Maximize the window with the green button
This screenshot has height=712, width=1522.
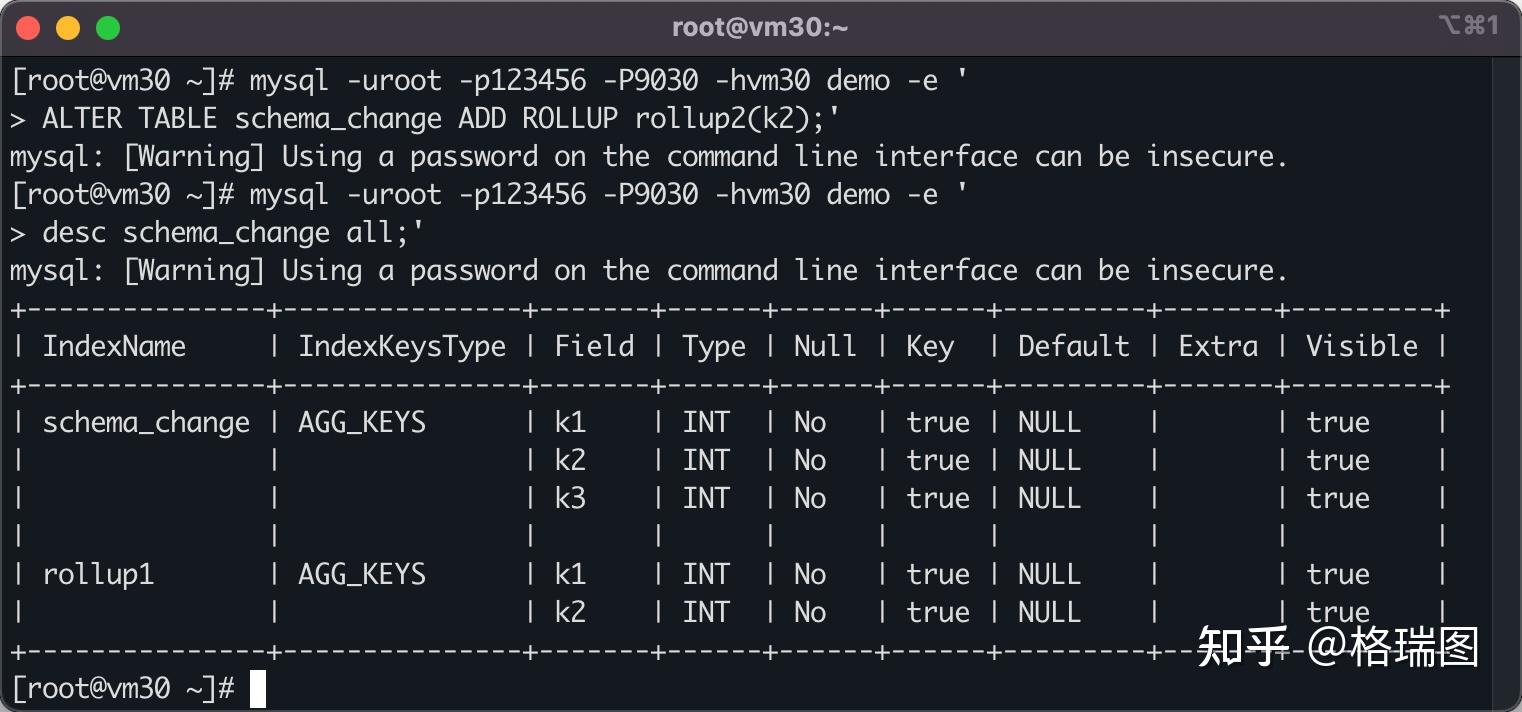coord(108,28)
